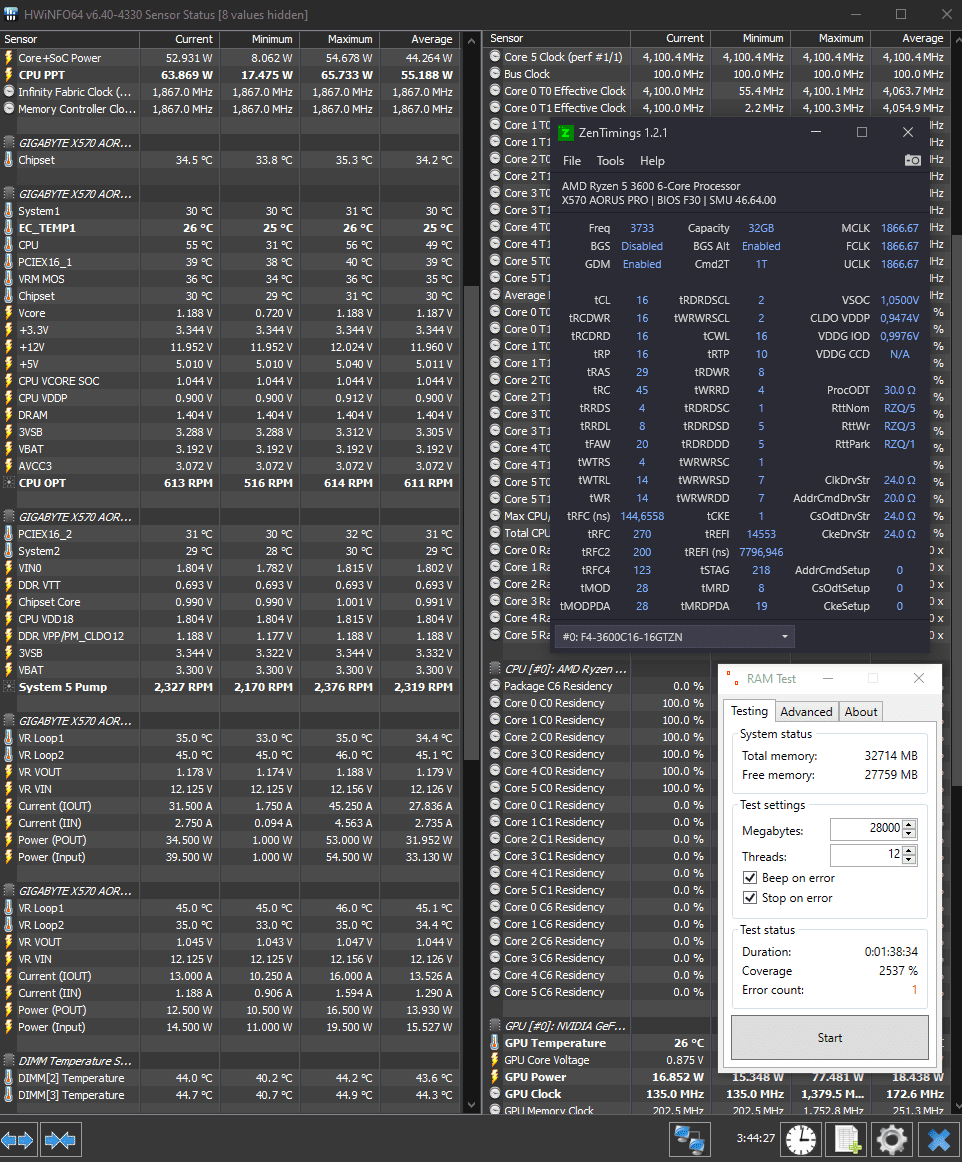Switch to the Testing tab in RAM Test

coord(749,711)
